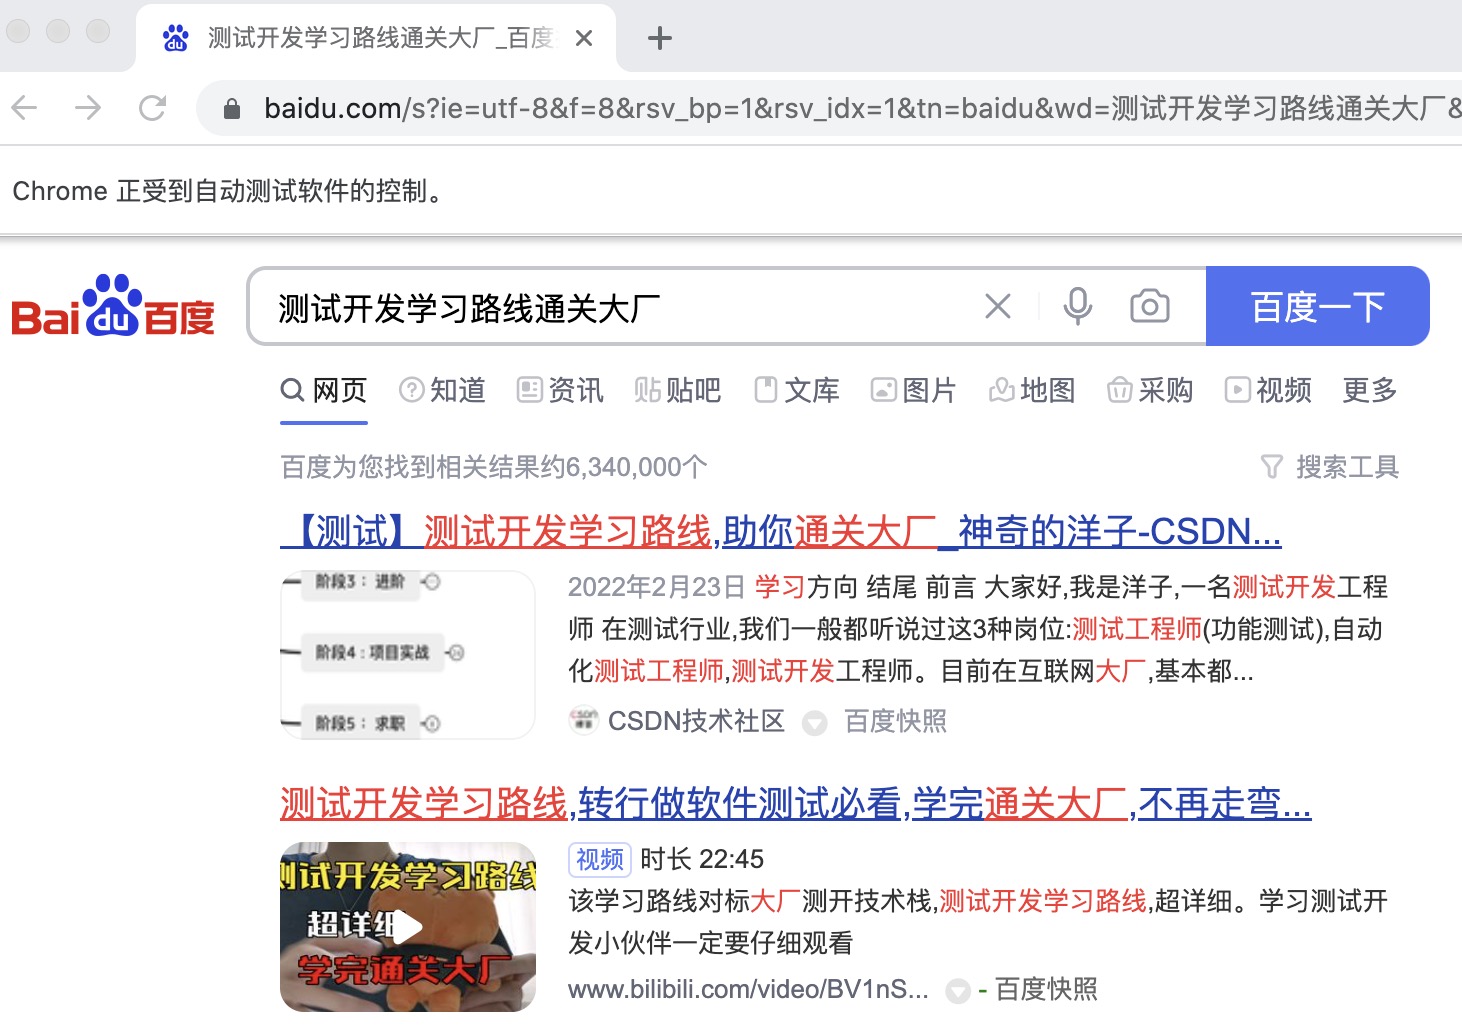Click the 2022年2月23日 date text

[x=657, y=587]
